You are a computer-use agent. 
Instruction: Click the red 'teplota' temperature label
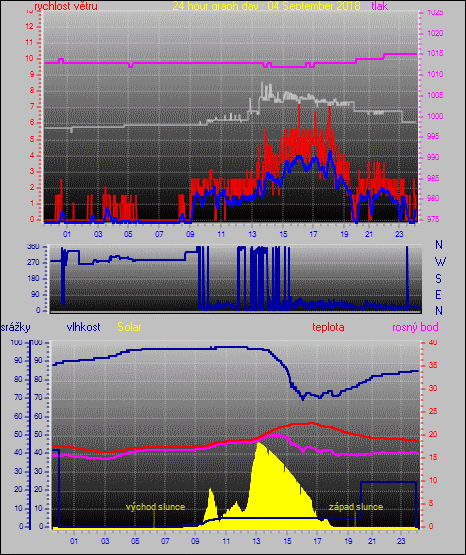[328, 327]
